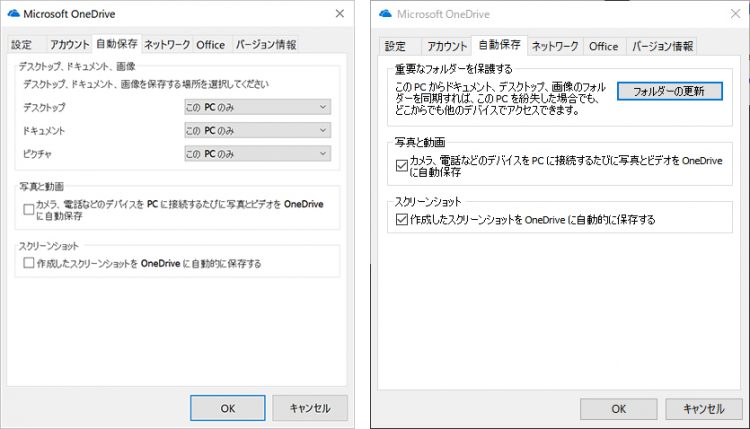
Task: Click OneDrive cloud icon in right title bar
Action: pyautogui.click(x=386, y=14)
